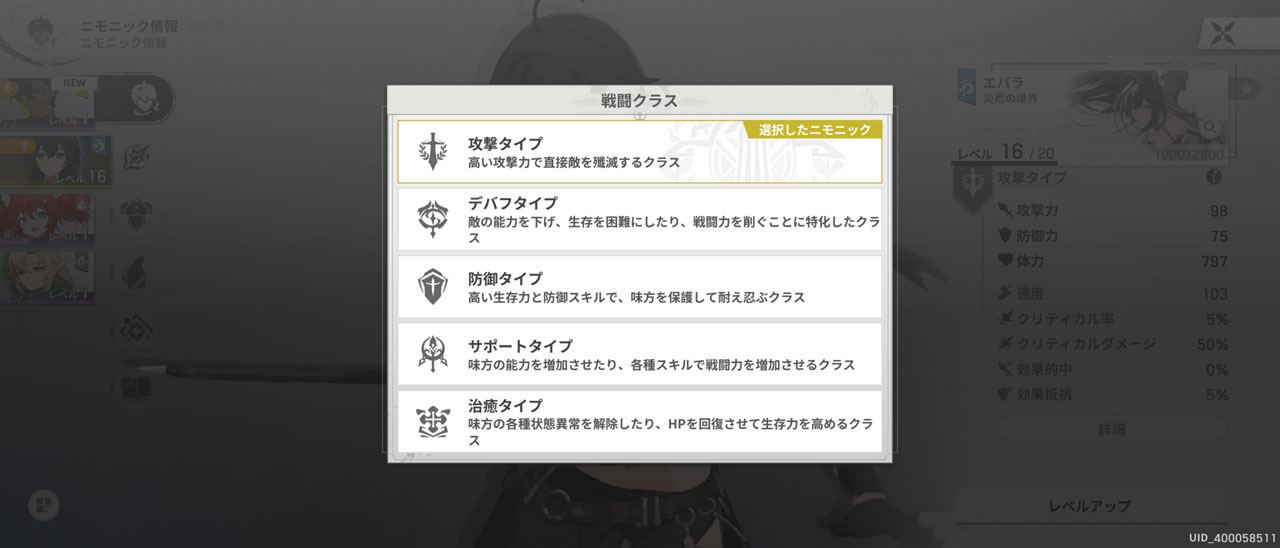Click the レベルアップ button
This screenshot has height=548, width=1280.
click(x=1090, y=506)
